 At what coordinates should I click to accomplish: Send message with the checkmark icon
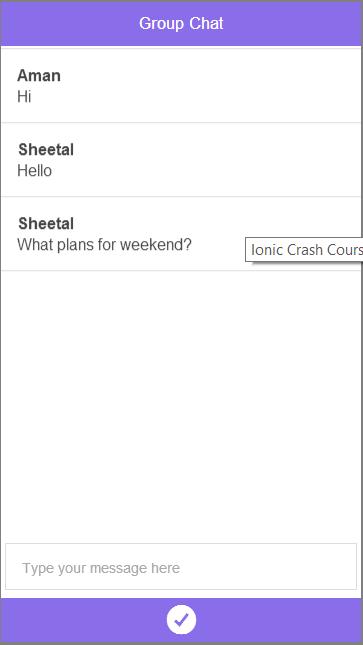[181, 619]
